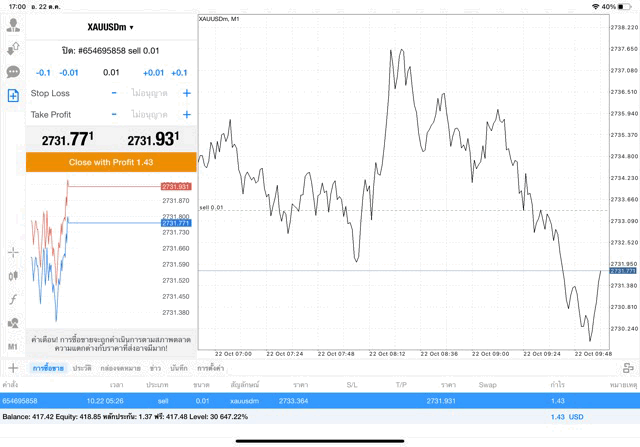
Task: Increase volume by 0.01
Action: click(x=153, y=73)
